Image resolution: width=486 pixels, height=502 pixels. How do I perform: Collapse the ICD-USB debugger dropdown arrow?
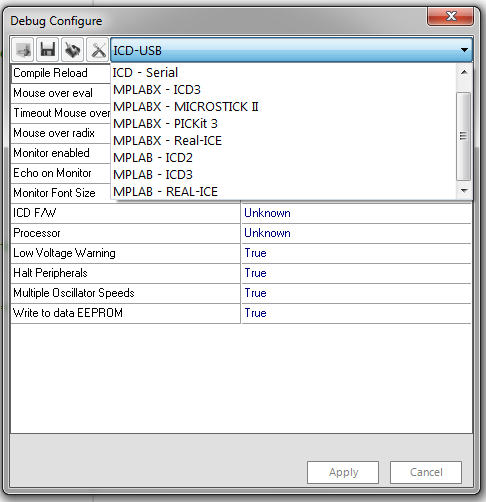click(464, 50)
